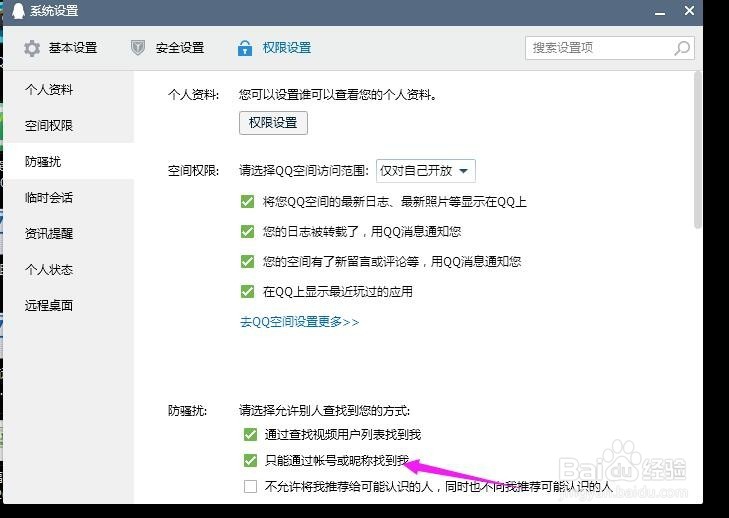
Task: Click the 个人资料: section label
Action: [x=193, y=95]
